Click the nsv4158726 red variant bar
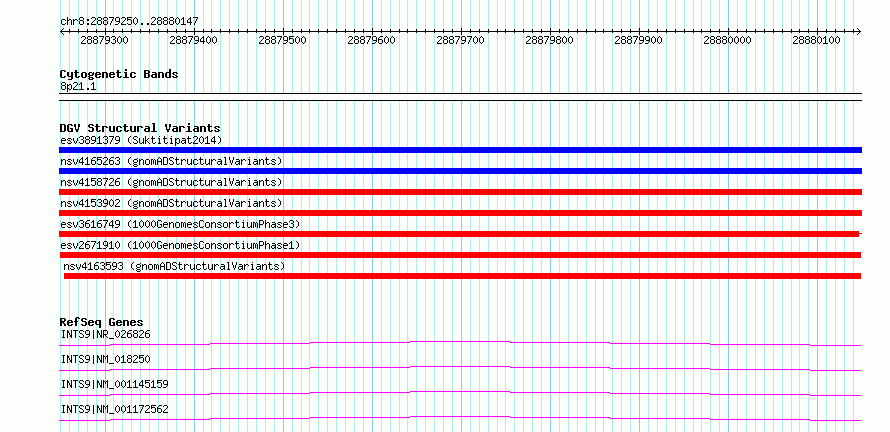 (x=460, y=192)
